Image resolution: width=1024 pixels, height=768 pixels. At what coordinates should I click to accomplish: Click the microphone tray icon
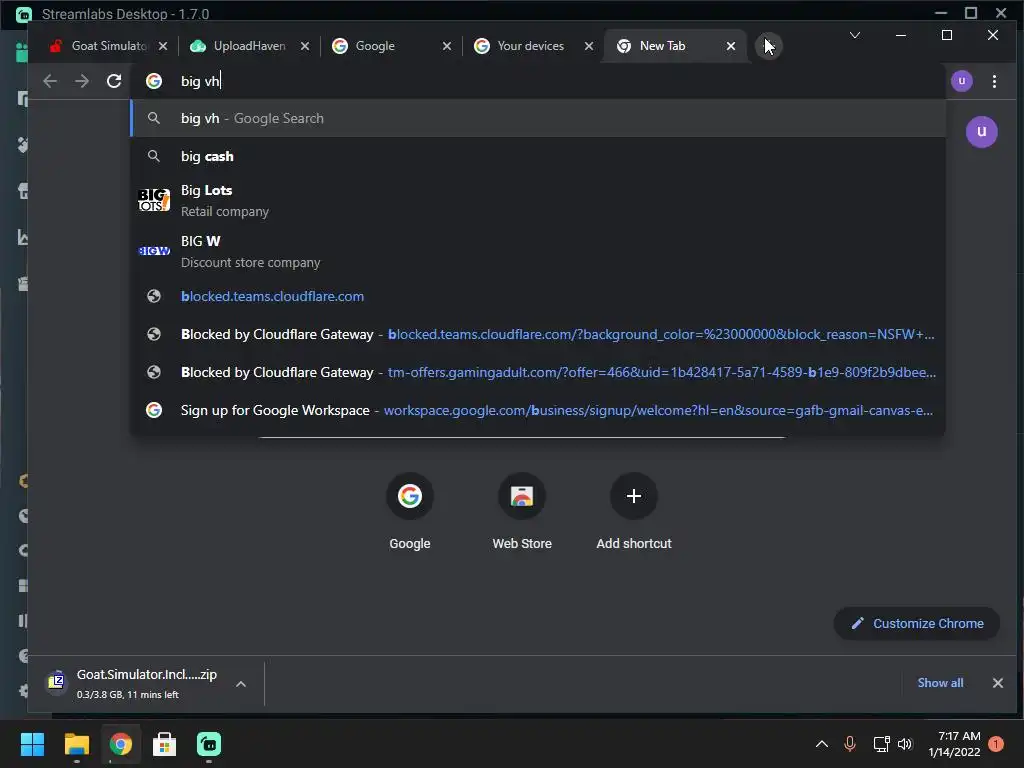click(x=850, y=744)
